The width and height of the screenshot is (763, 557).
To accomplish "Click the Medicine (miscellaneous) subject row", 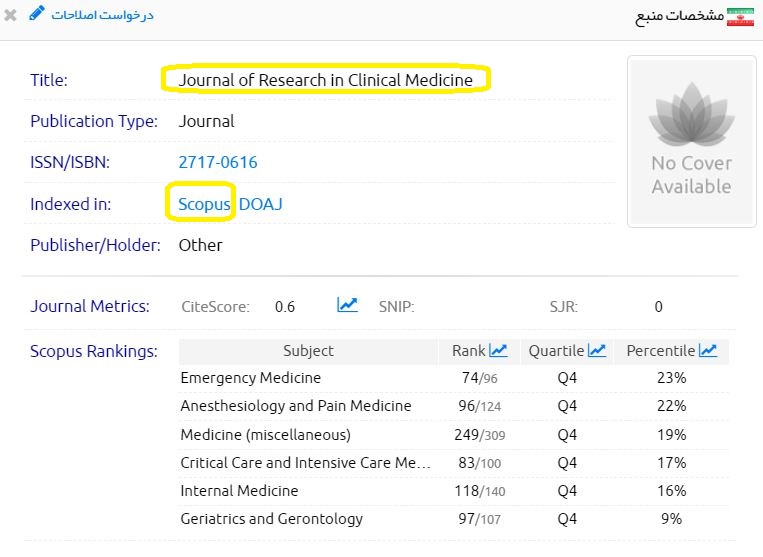I will tap(265, 435).
